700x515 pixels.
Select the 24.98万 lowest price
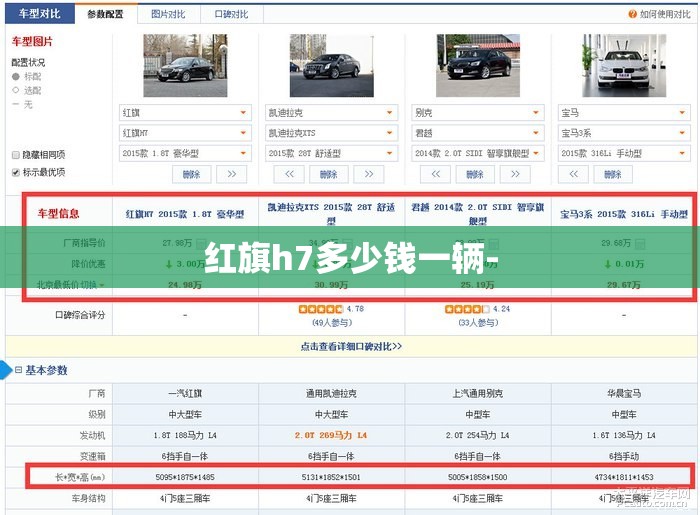point(185,285)
